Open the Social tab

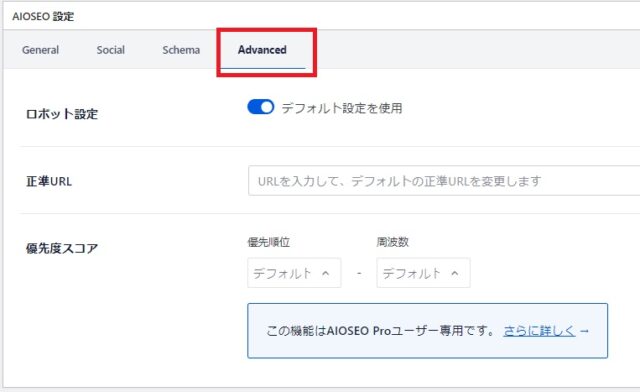pos(111,50)
